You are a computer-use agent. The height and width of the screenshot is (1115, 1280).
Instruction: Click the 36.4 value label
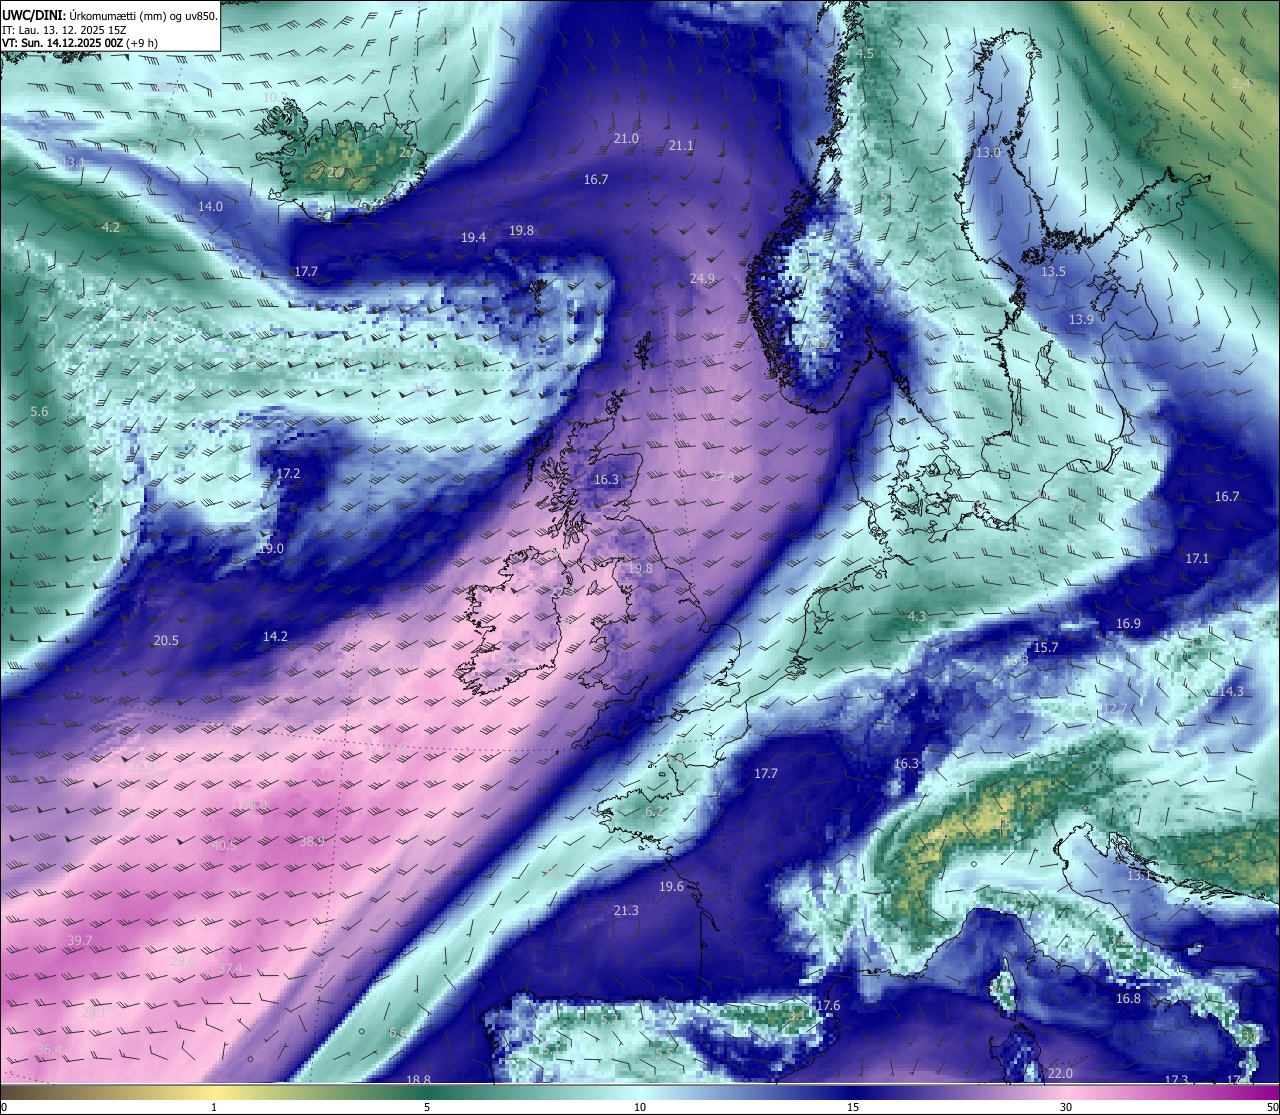[x=49, y=1049]
